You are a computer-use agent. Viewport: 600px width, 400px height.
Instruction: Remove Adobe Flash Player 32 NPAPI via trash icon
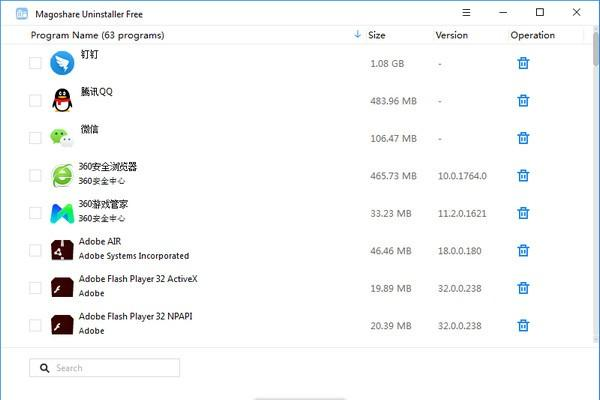[x=523, y=325]
